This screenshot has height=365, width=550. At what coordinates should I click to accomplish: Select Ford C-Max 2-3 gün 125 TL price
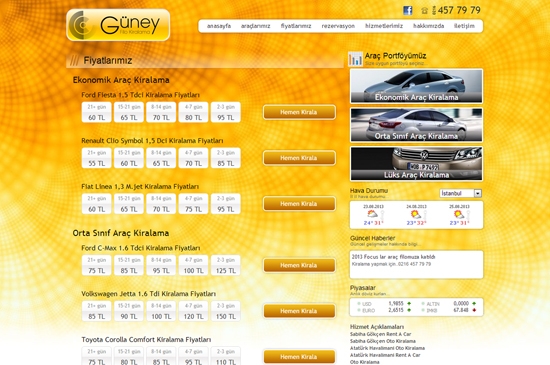tap(226, 265)
